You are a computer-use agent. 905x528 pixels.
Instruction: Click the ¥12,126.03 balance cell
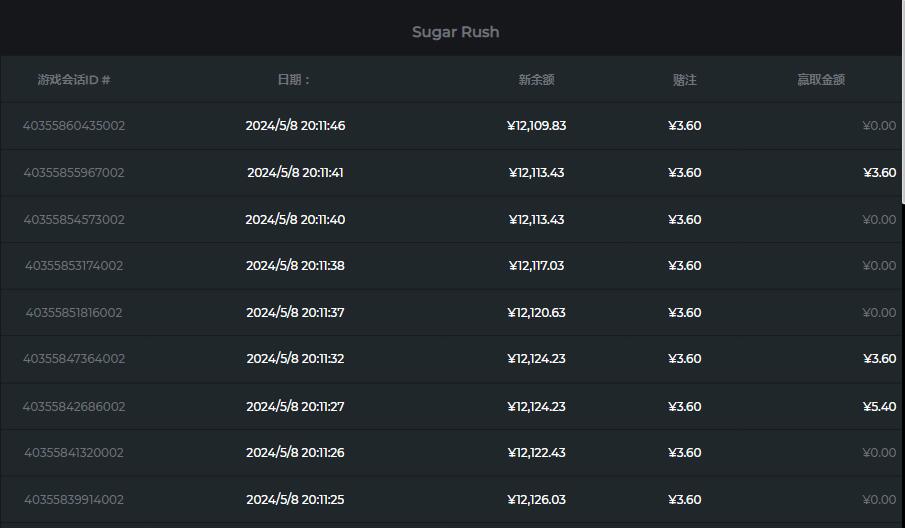click(536, 500)
